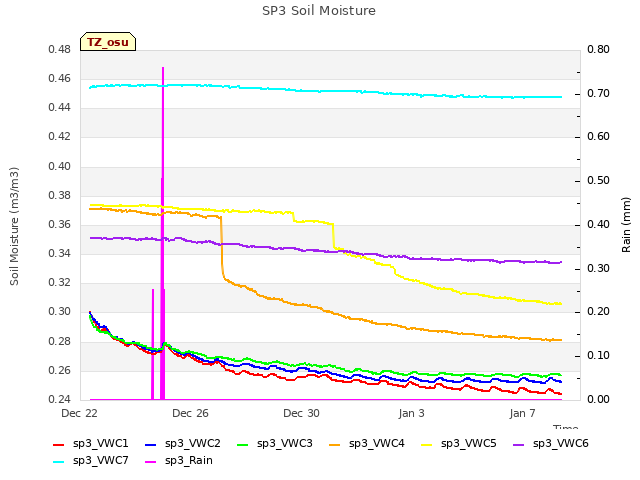Click the purple sp3_VWC6 line
The height and width of the screenshot is (480, 640).
325,251
